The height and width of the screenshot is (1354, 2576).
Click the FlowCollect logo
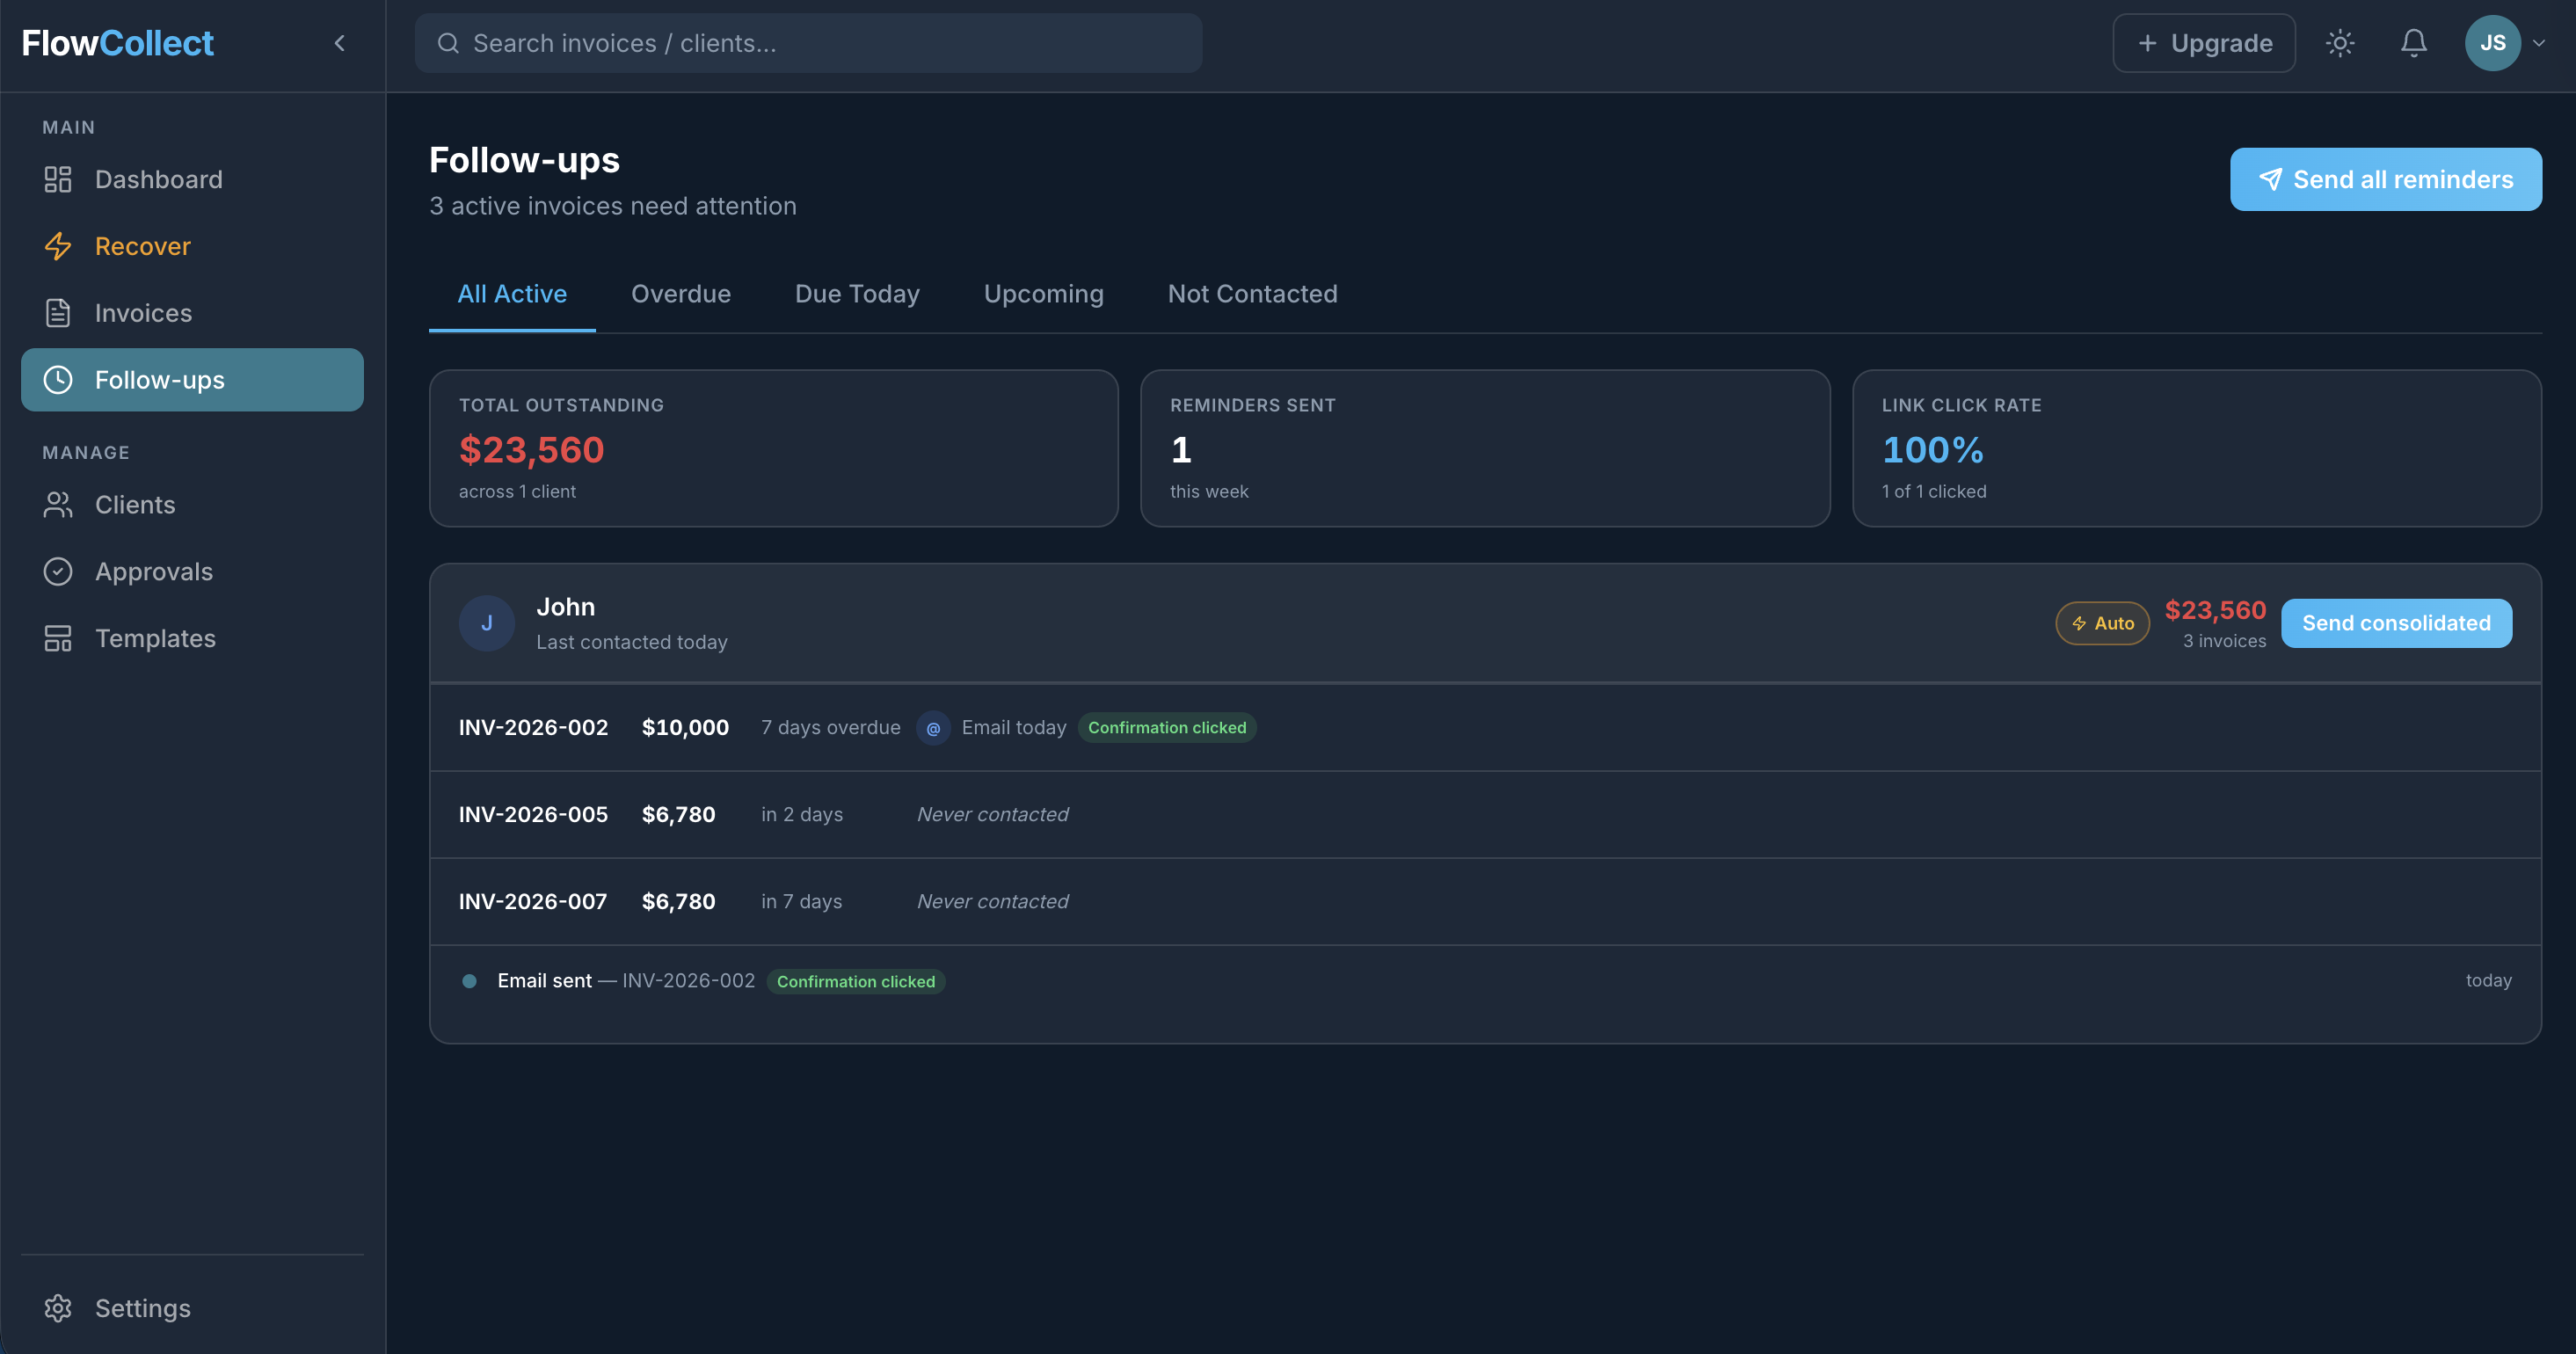(117, 43)
